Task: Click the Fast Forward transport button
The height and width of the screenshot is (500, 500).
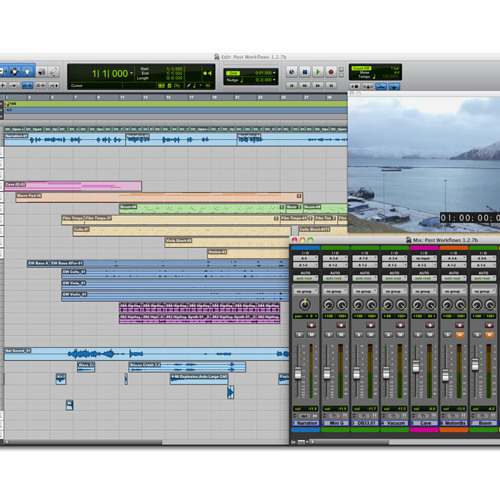Action: pyautogui.click(x=318, y=85)
